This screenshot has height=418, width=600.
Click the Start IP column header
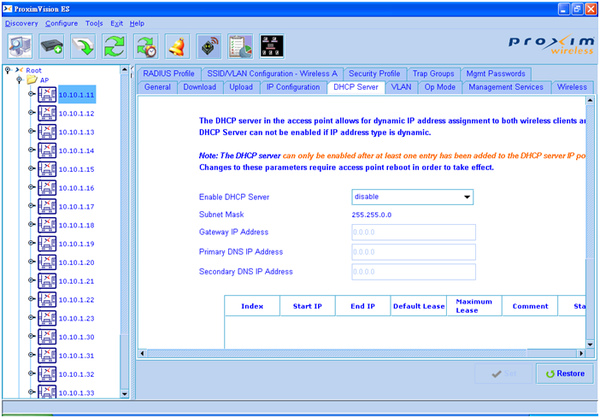(307, 306)
